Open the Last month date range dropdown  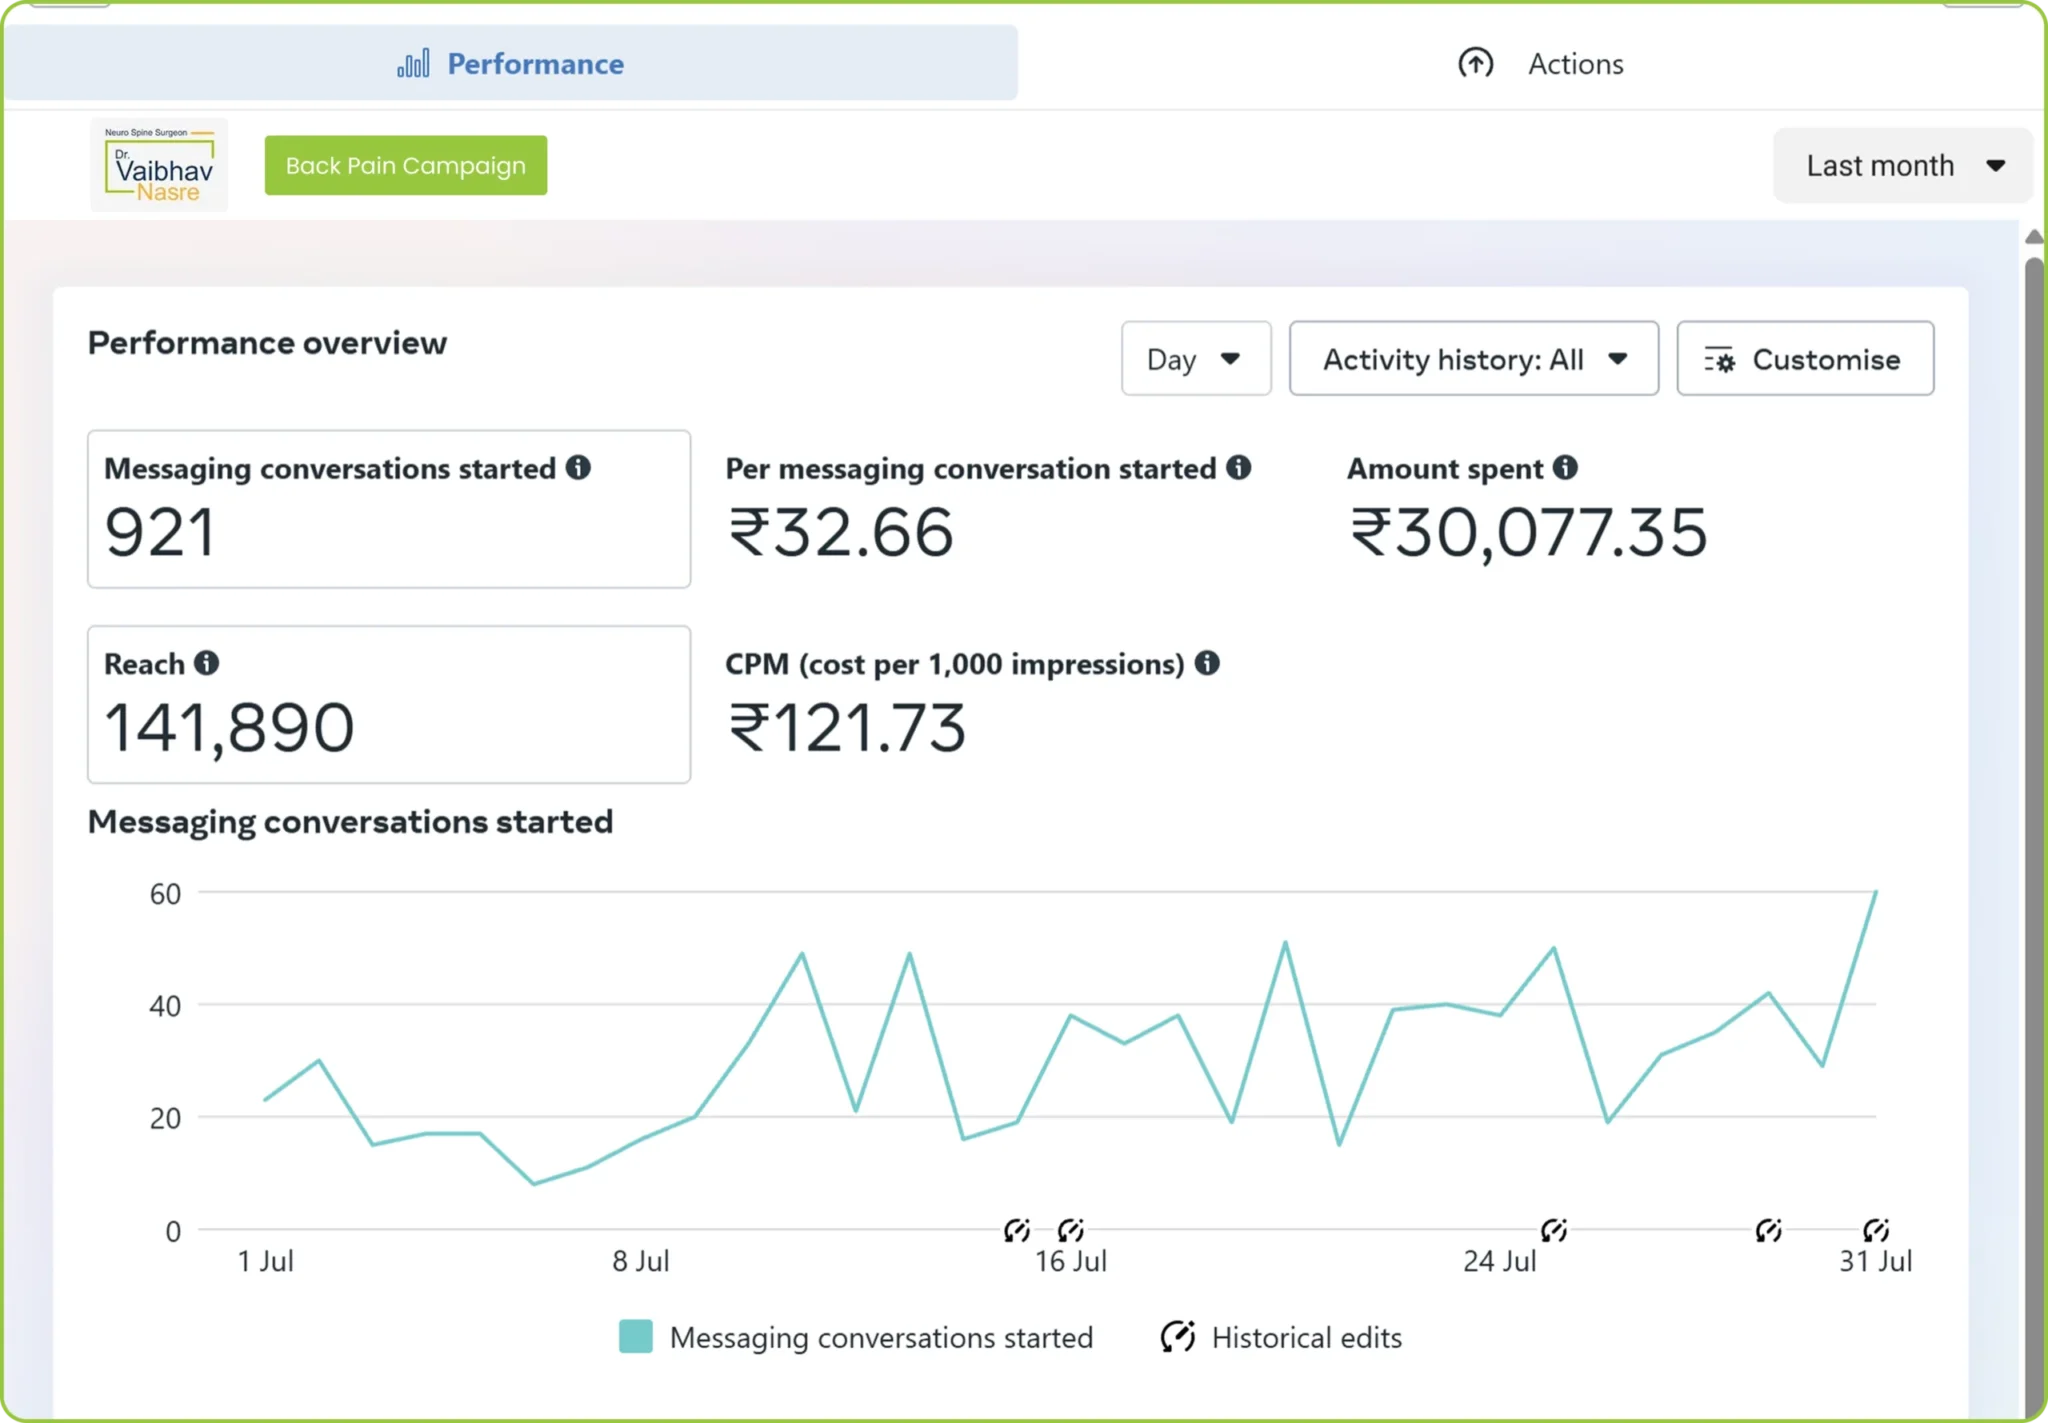click(1903, 166)
